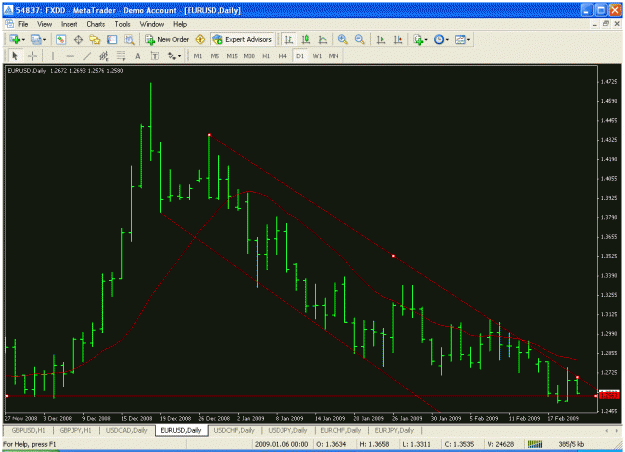This screenshot has width=625, height=452.
Task: Open the Insert menu
Action: (69, 24)
